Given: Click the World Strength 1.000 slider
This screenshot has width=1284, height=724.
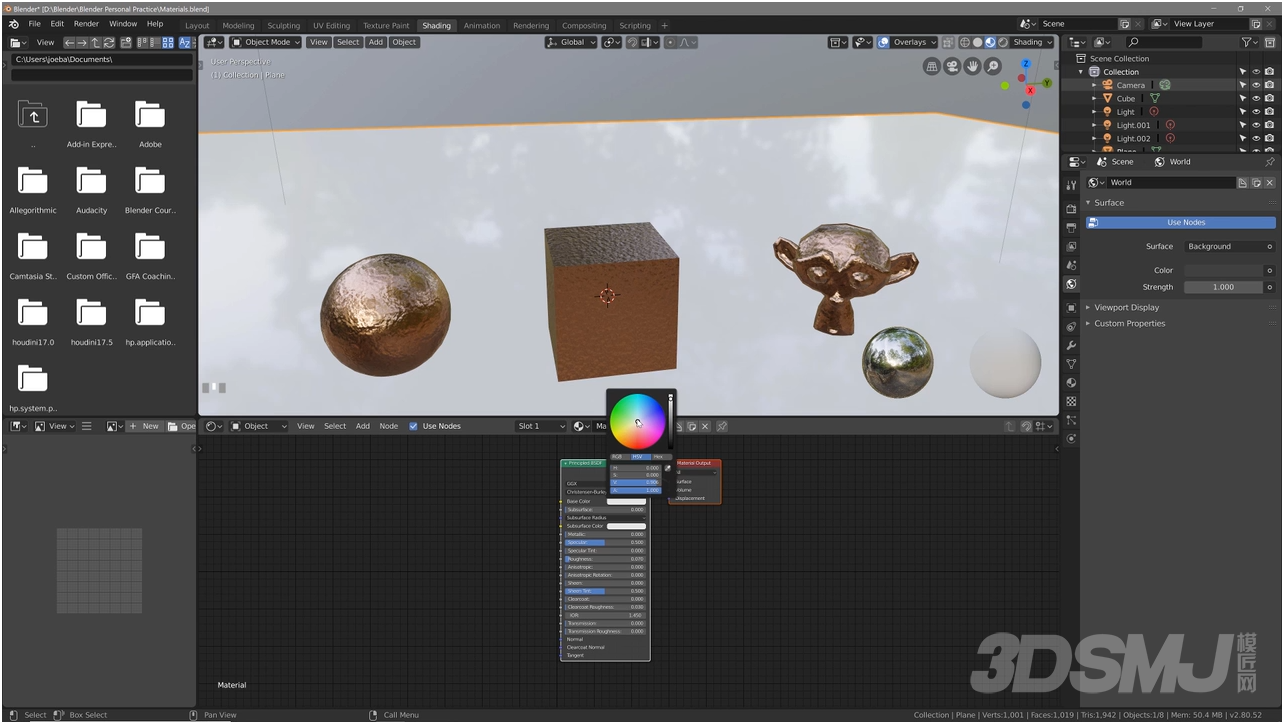Looking at the screenshot, I should tap(1224, 287).
